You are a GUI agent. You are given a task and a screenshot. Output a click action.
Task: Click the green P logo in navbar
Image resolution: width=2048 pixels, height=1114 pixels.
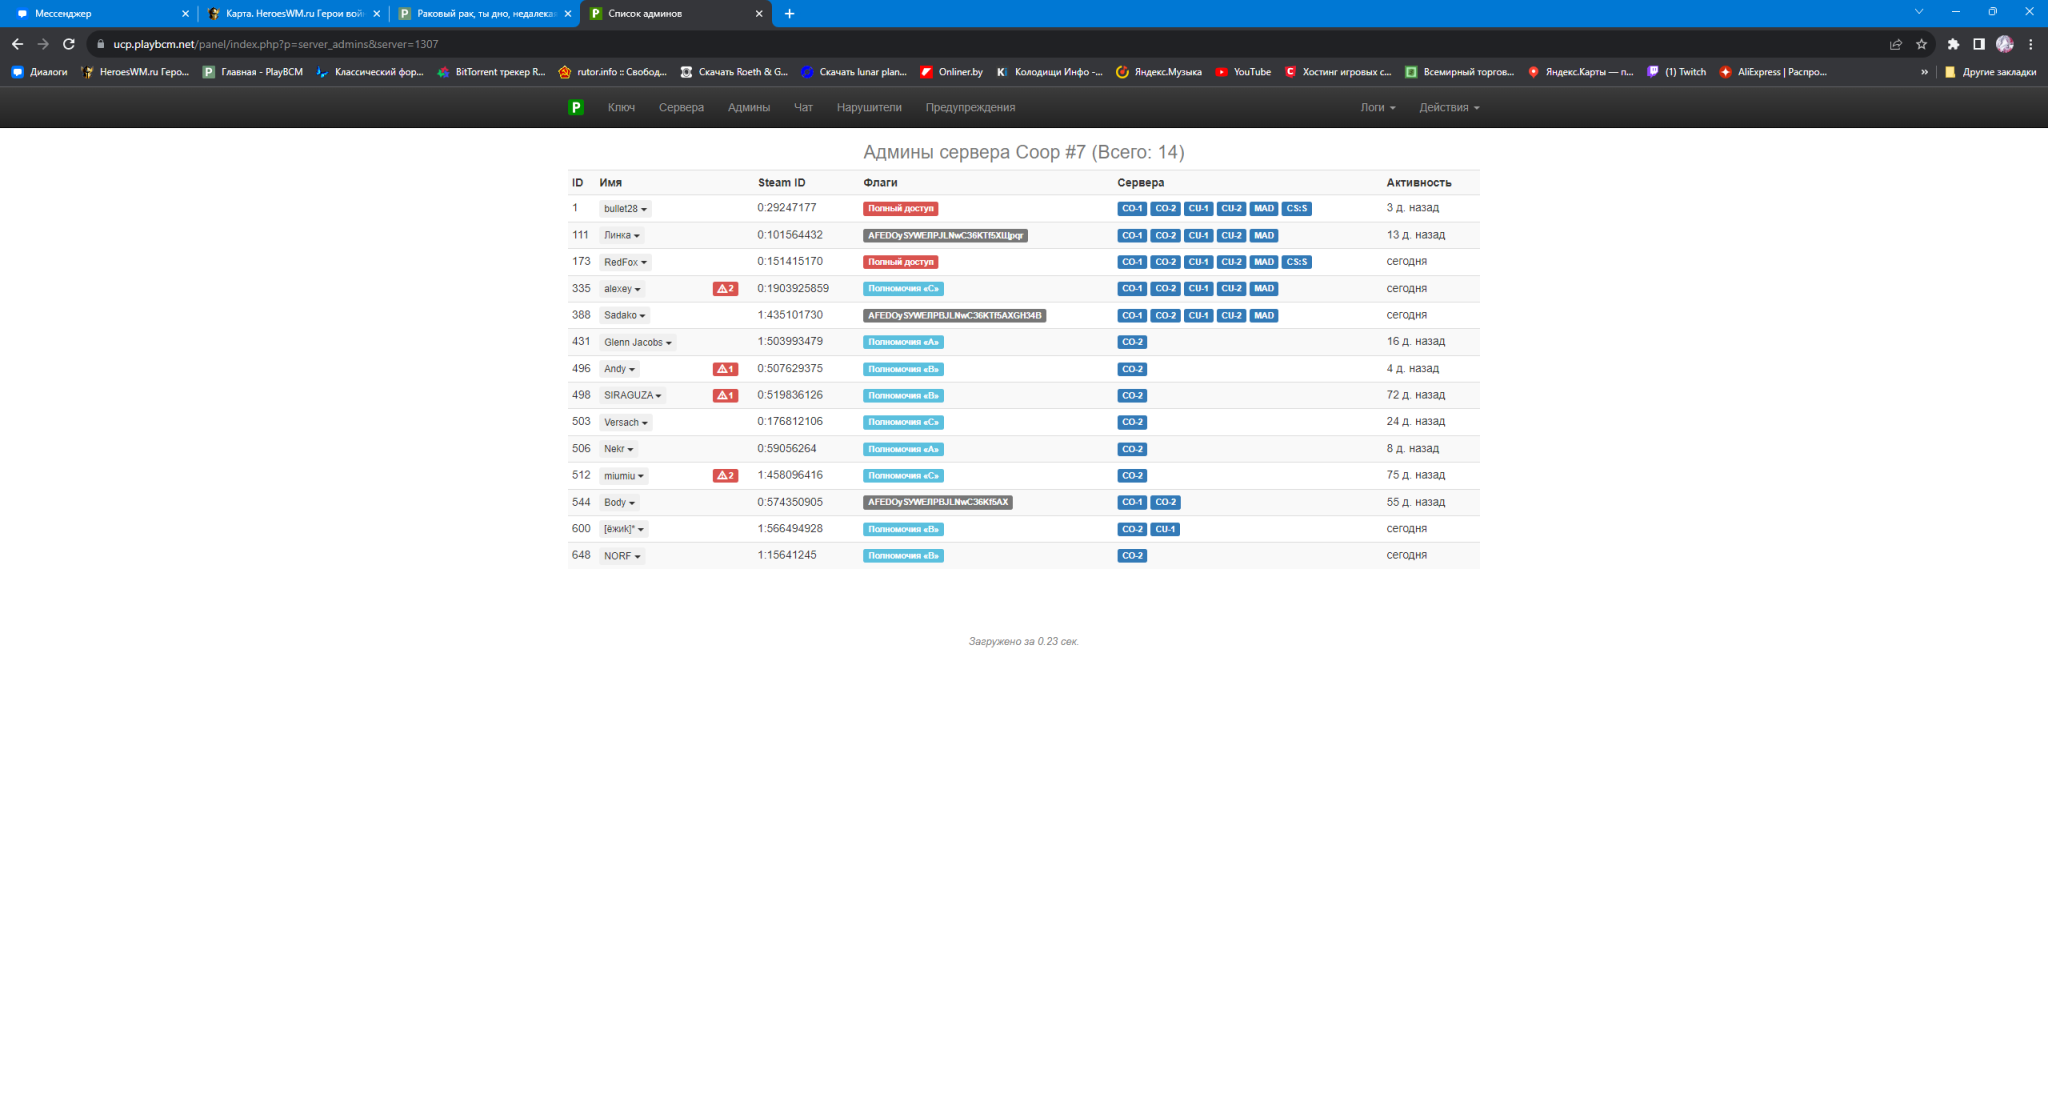[575, 107]
